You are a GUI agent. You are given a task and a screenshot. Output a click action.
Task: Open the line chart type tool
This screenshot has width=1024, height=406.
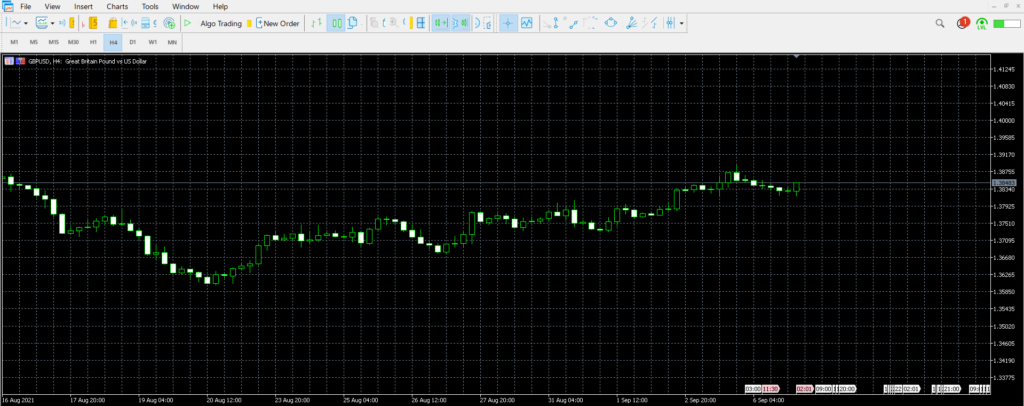[x=16, y=23]
